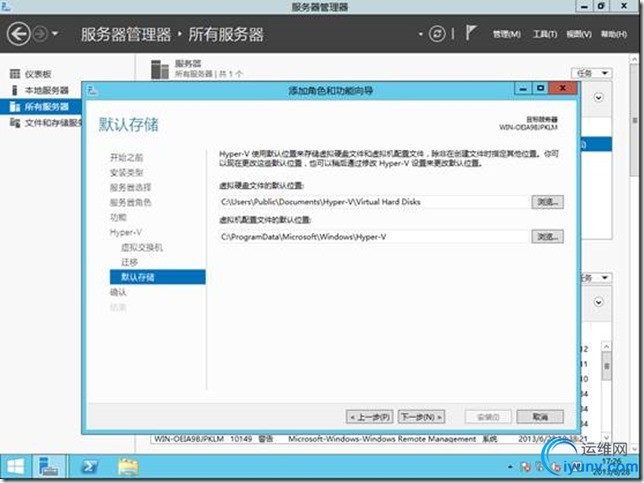Click the large servers tile icon in the header
This screenshot has width=644, height=483.
tap(160, 69)
